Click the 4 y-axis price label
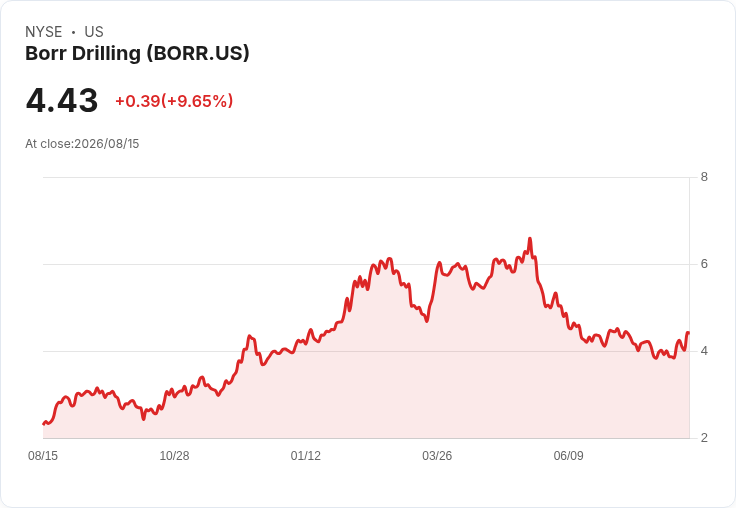 704,351
